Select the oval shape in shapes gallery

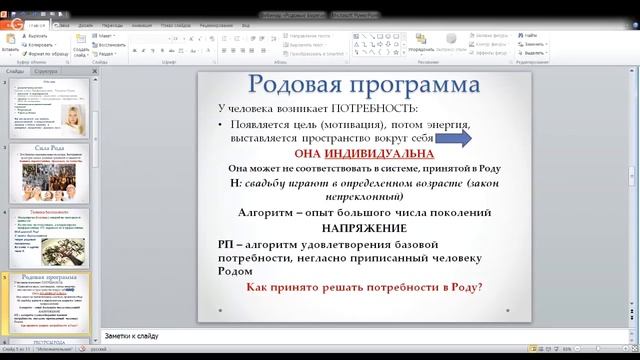tap(388, 36)
